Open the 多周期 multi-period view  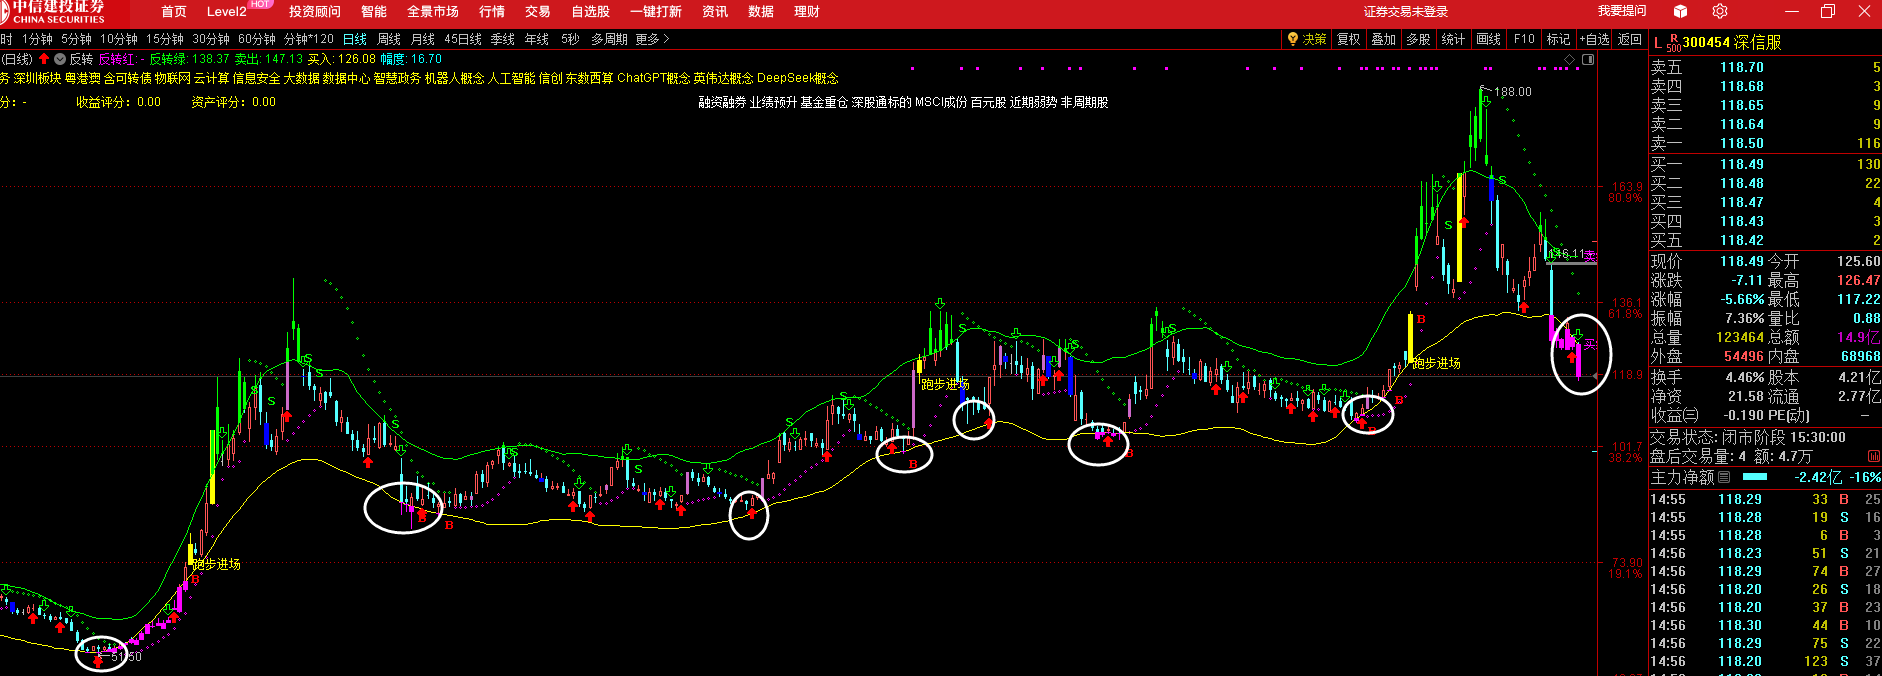coord(609,39)
